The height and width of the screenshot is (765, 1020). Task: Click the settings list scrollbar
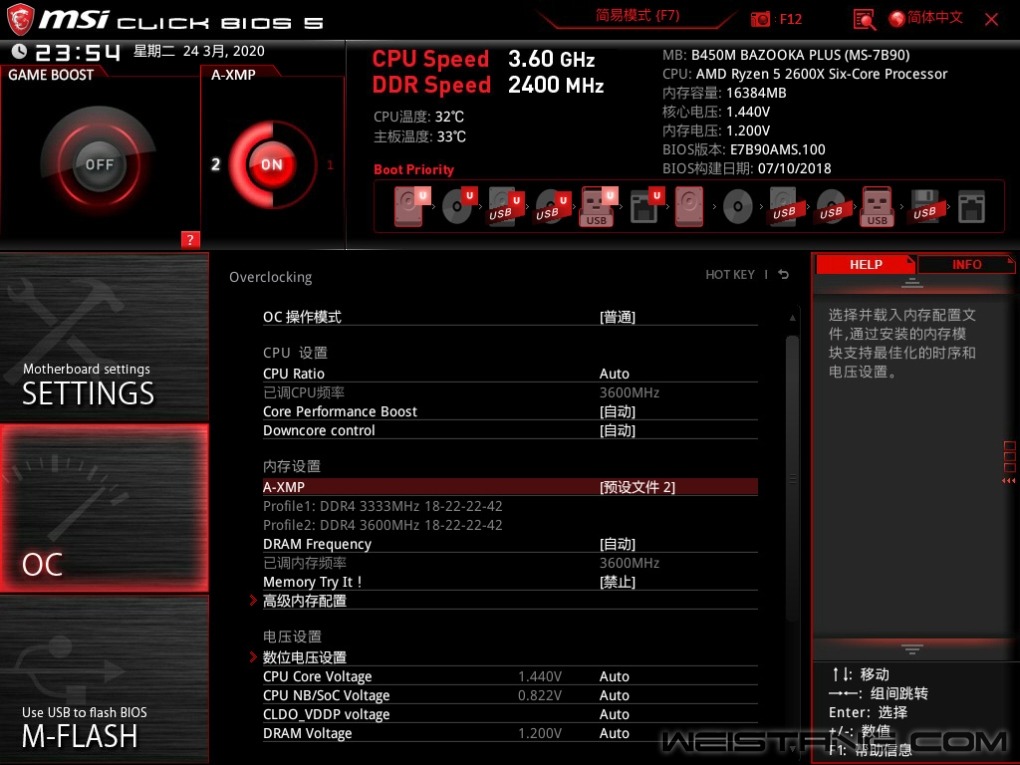792,477
